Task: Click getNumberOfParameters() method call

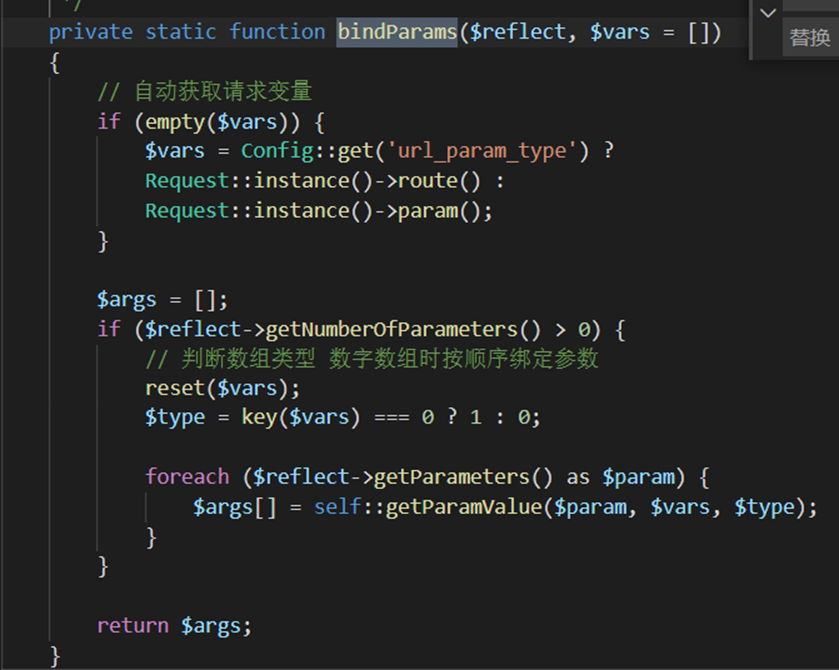Action: click(x=403, y=329)
